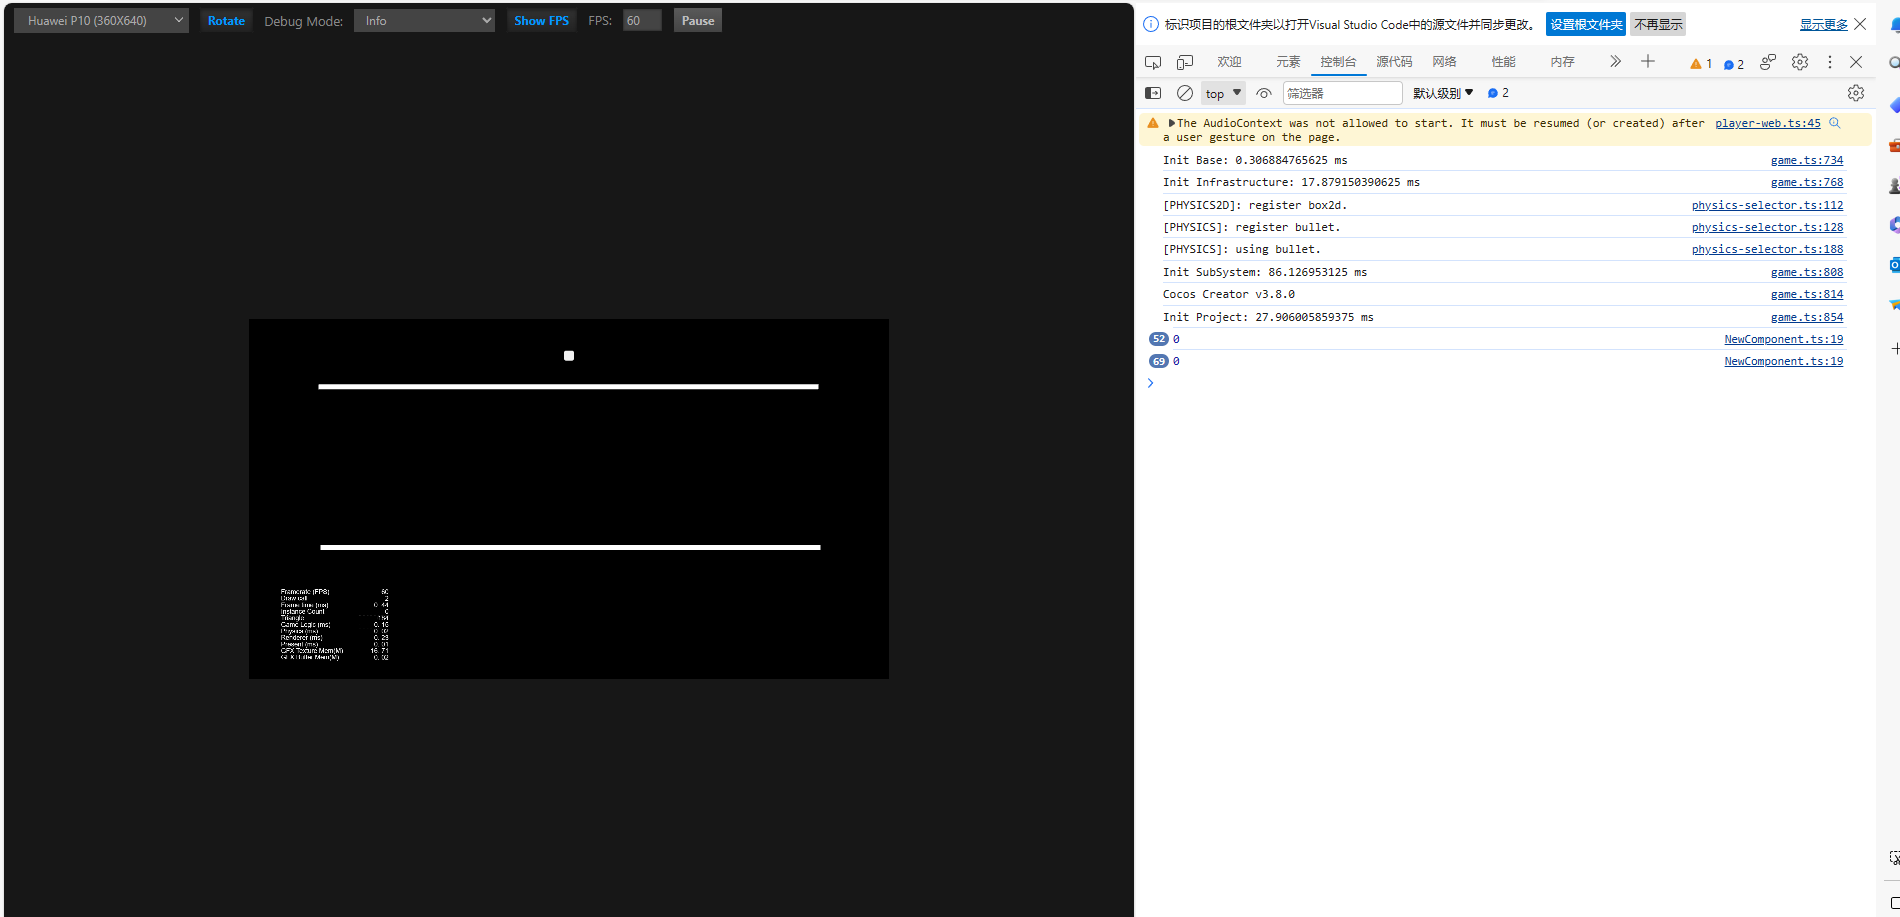Viewport: 1900px width, 917px height.
Task: Click the 'Init Project' log message
Action: click(1268, 317)
